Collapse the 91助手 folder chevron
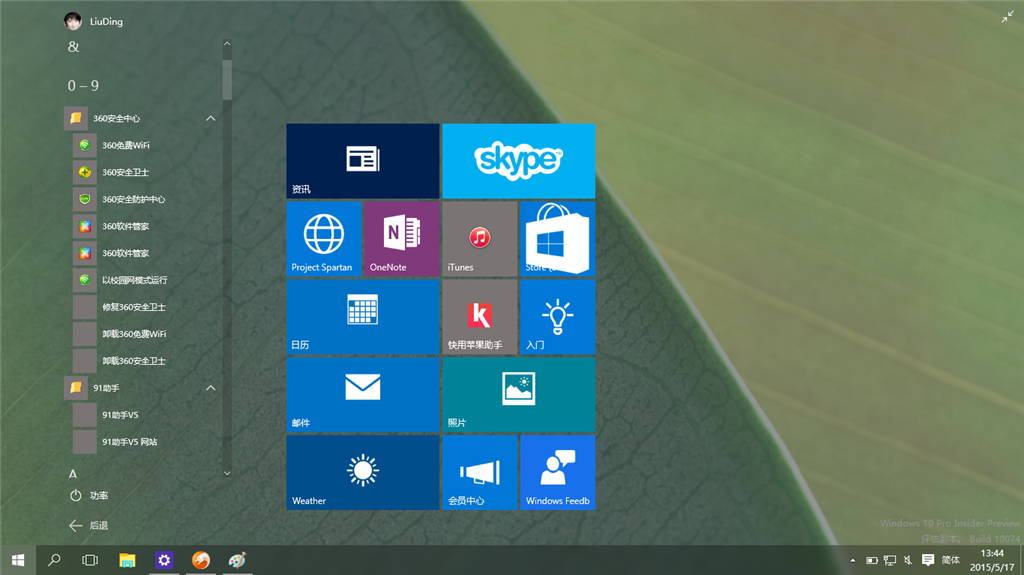Screen dimensions: 1024x575 [x=210, y=387]
